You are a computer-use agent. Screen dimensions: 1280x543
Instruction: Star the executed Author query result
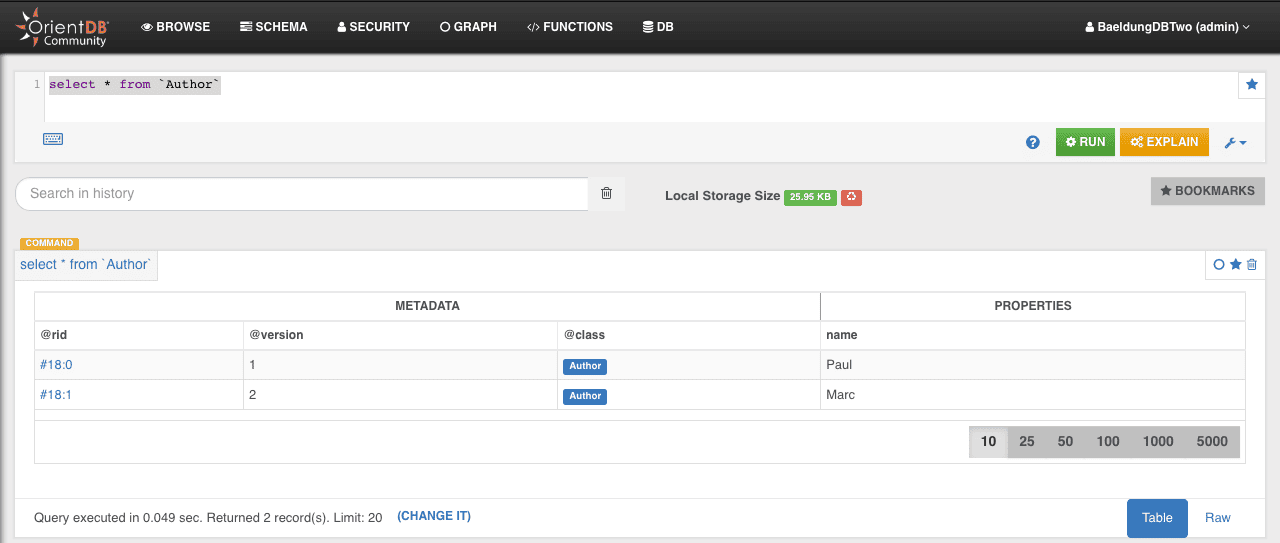[x=1235, y=264]
